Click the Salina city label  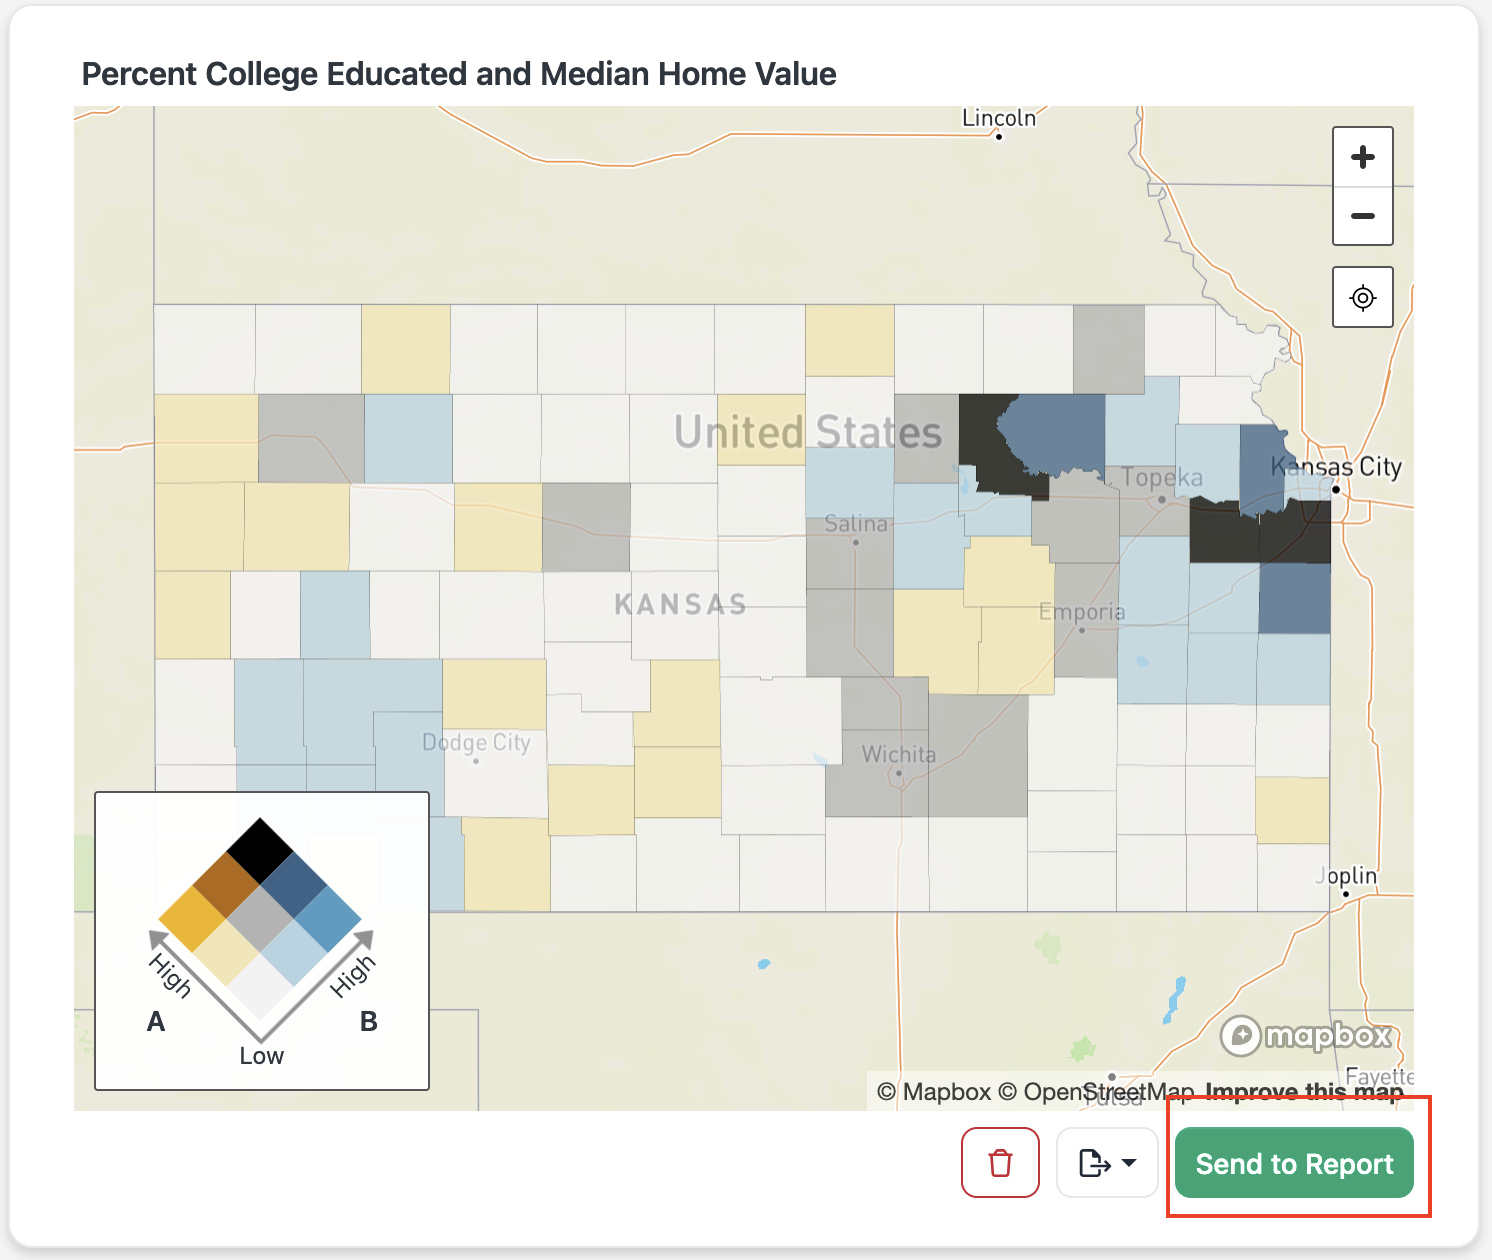pos(856,524)
